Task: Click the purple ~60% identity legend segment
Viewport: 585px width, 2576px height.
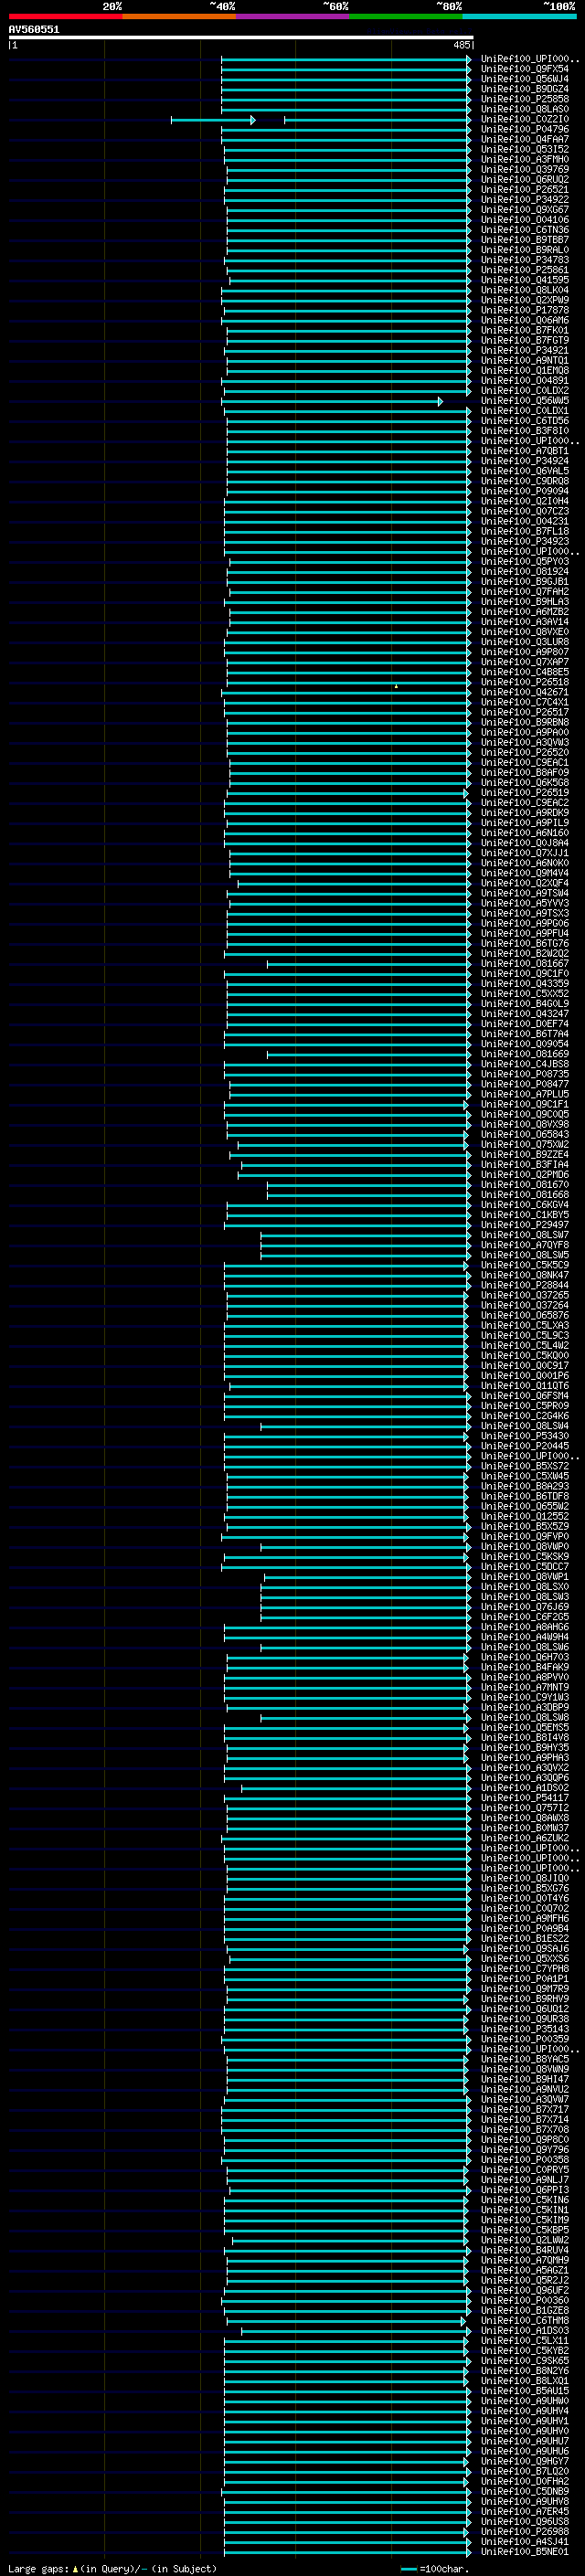Action: point(293,16)
